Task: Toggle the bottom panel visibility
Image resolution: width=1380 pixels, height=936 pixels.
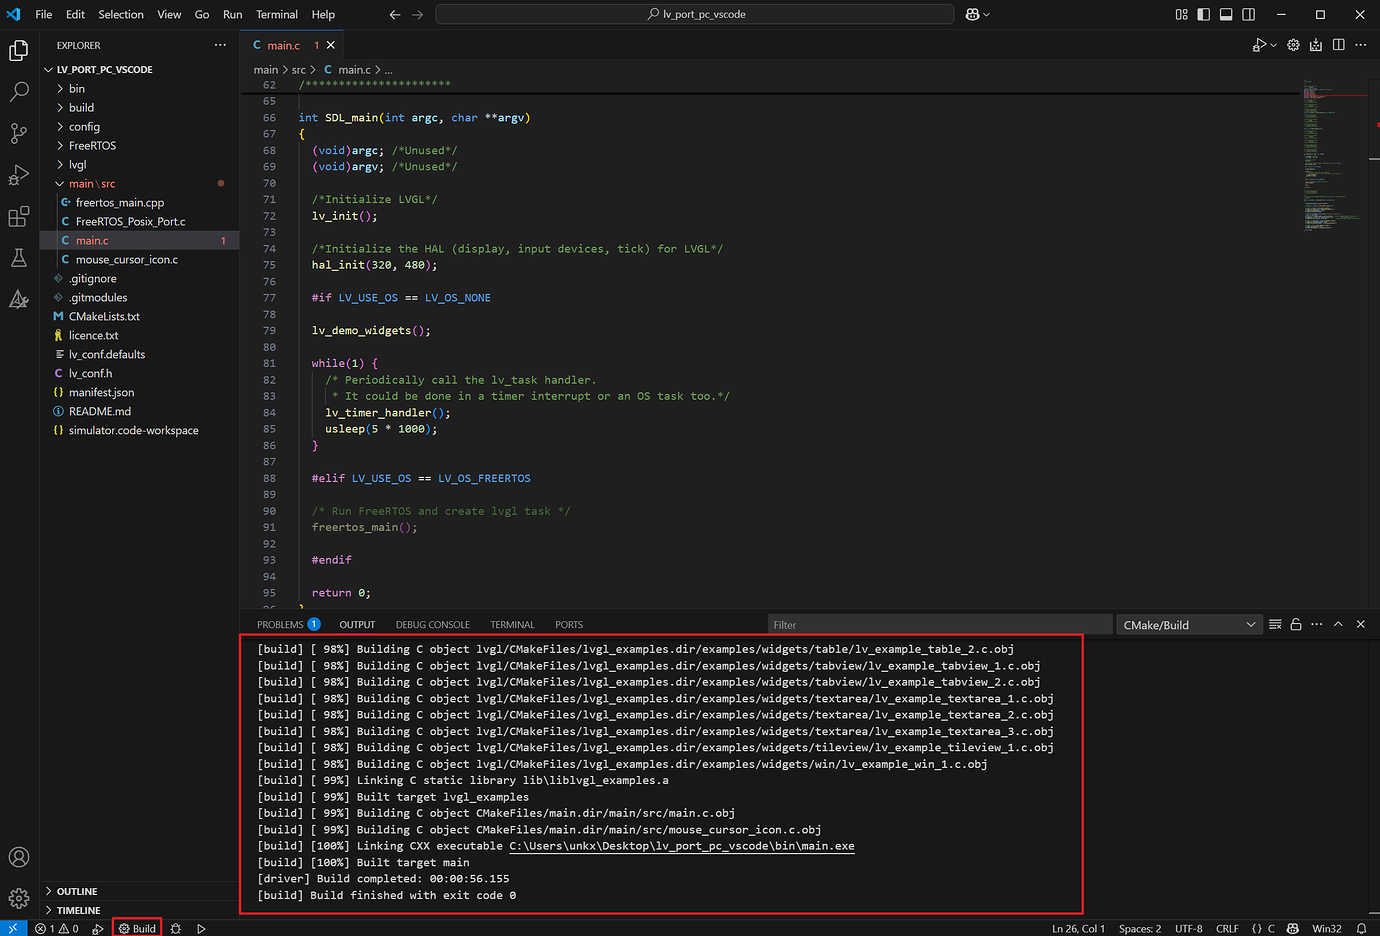Action: point(1226,14)
